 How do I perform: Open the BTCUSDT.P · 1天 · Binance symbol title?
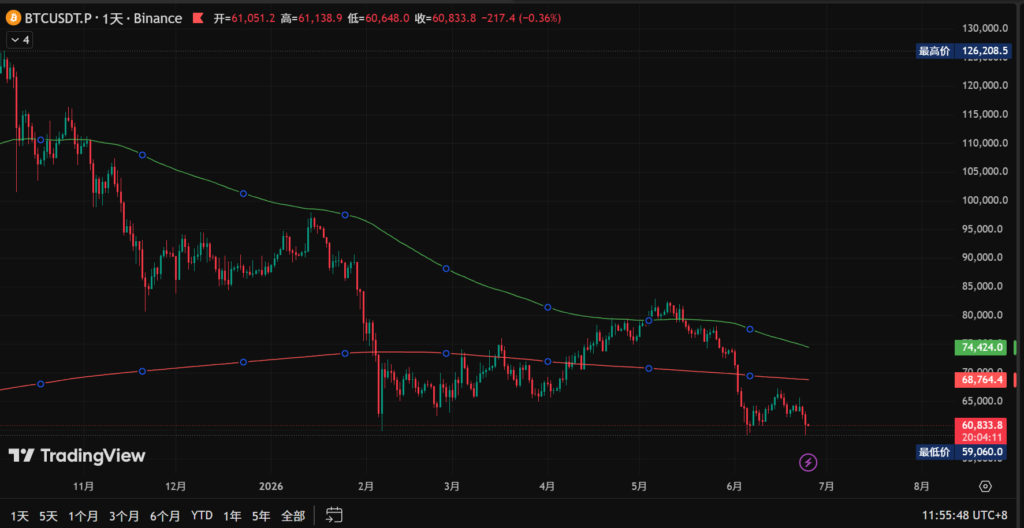103,18
